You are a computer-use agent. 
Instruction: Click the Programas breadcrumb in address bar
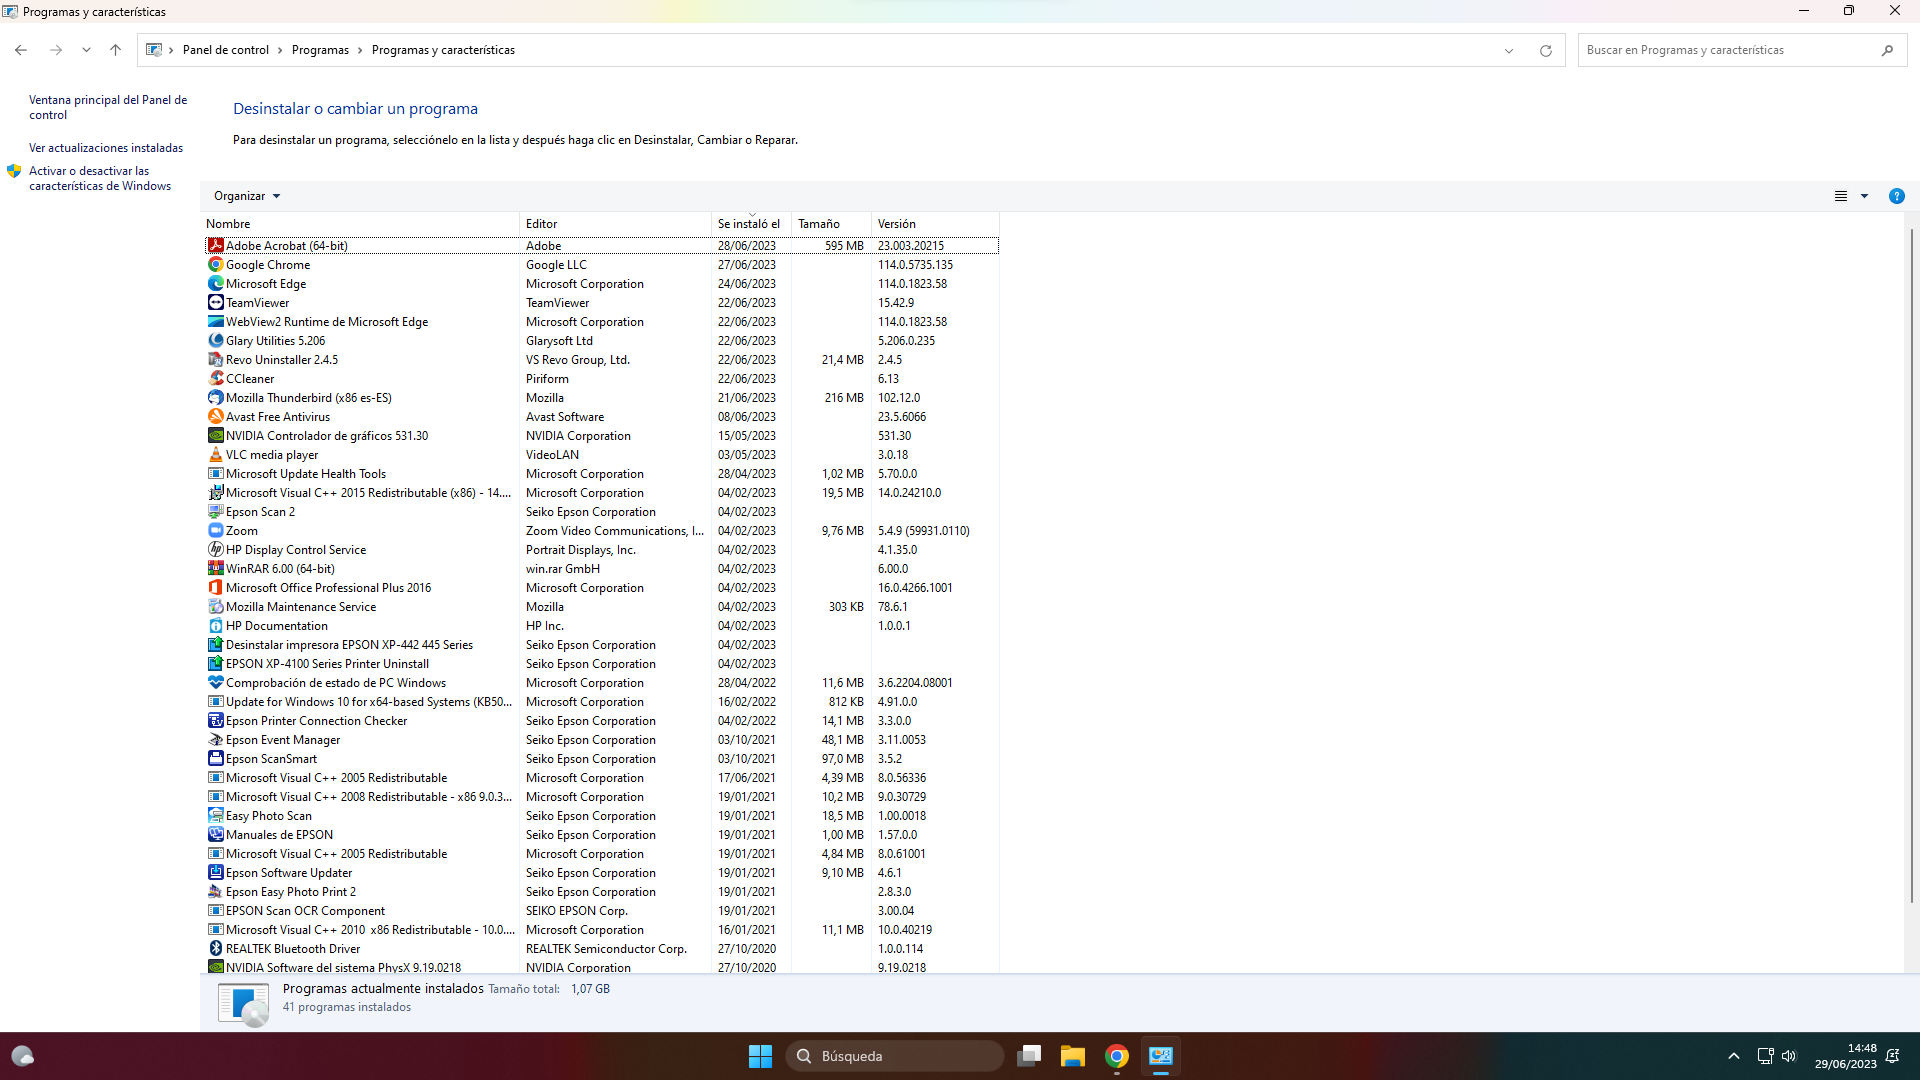(320, 50)
